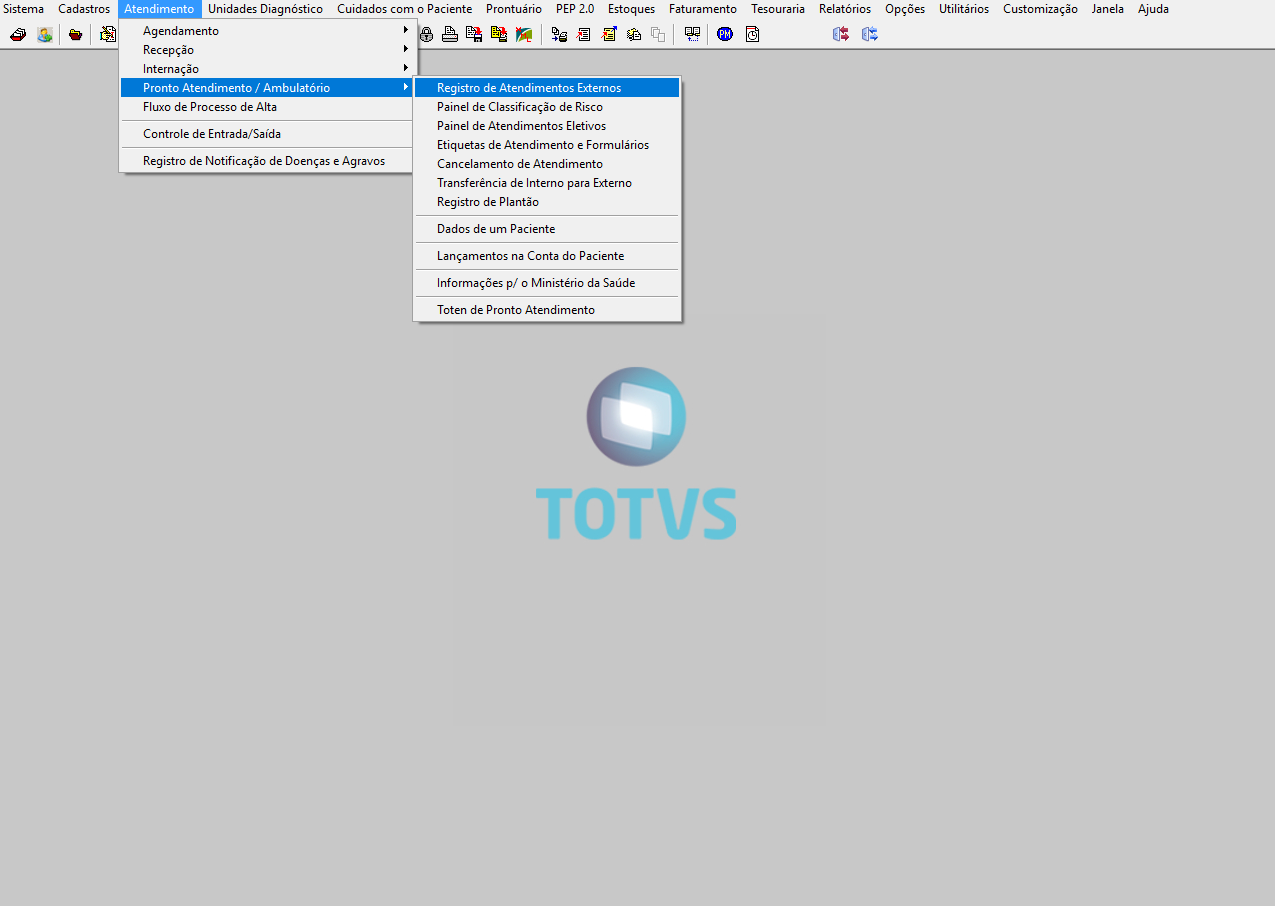1275x906 pixels.
Task: Open Registro de Notificação de Doenças e Agravos
Action: click(267, 161)
